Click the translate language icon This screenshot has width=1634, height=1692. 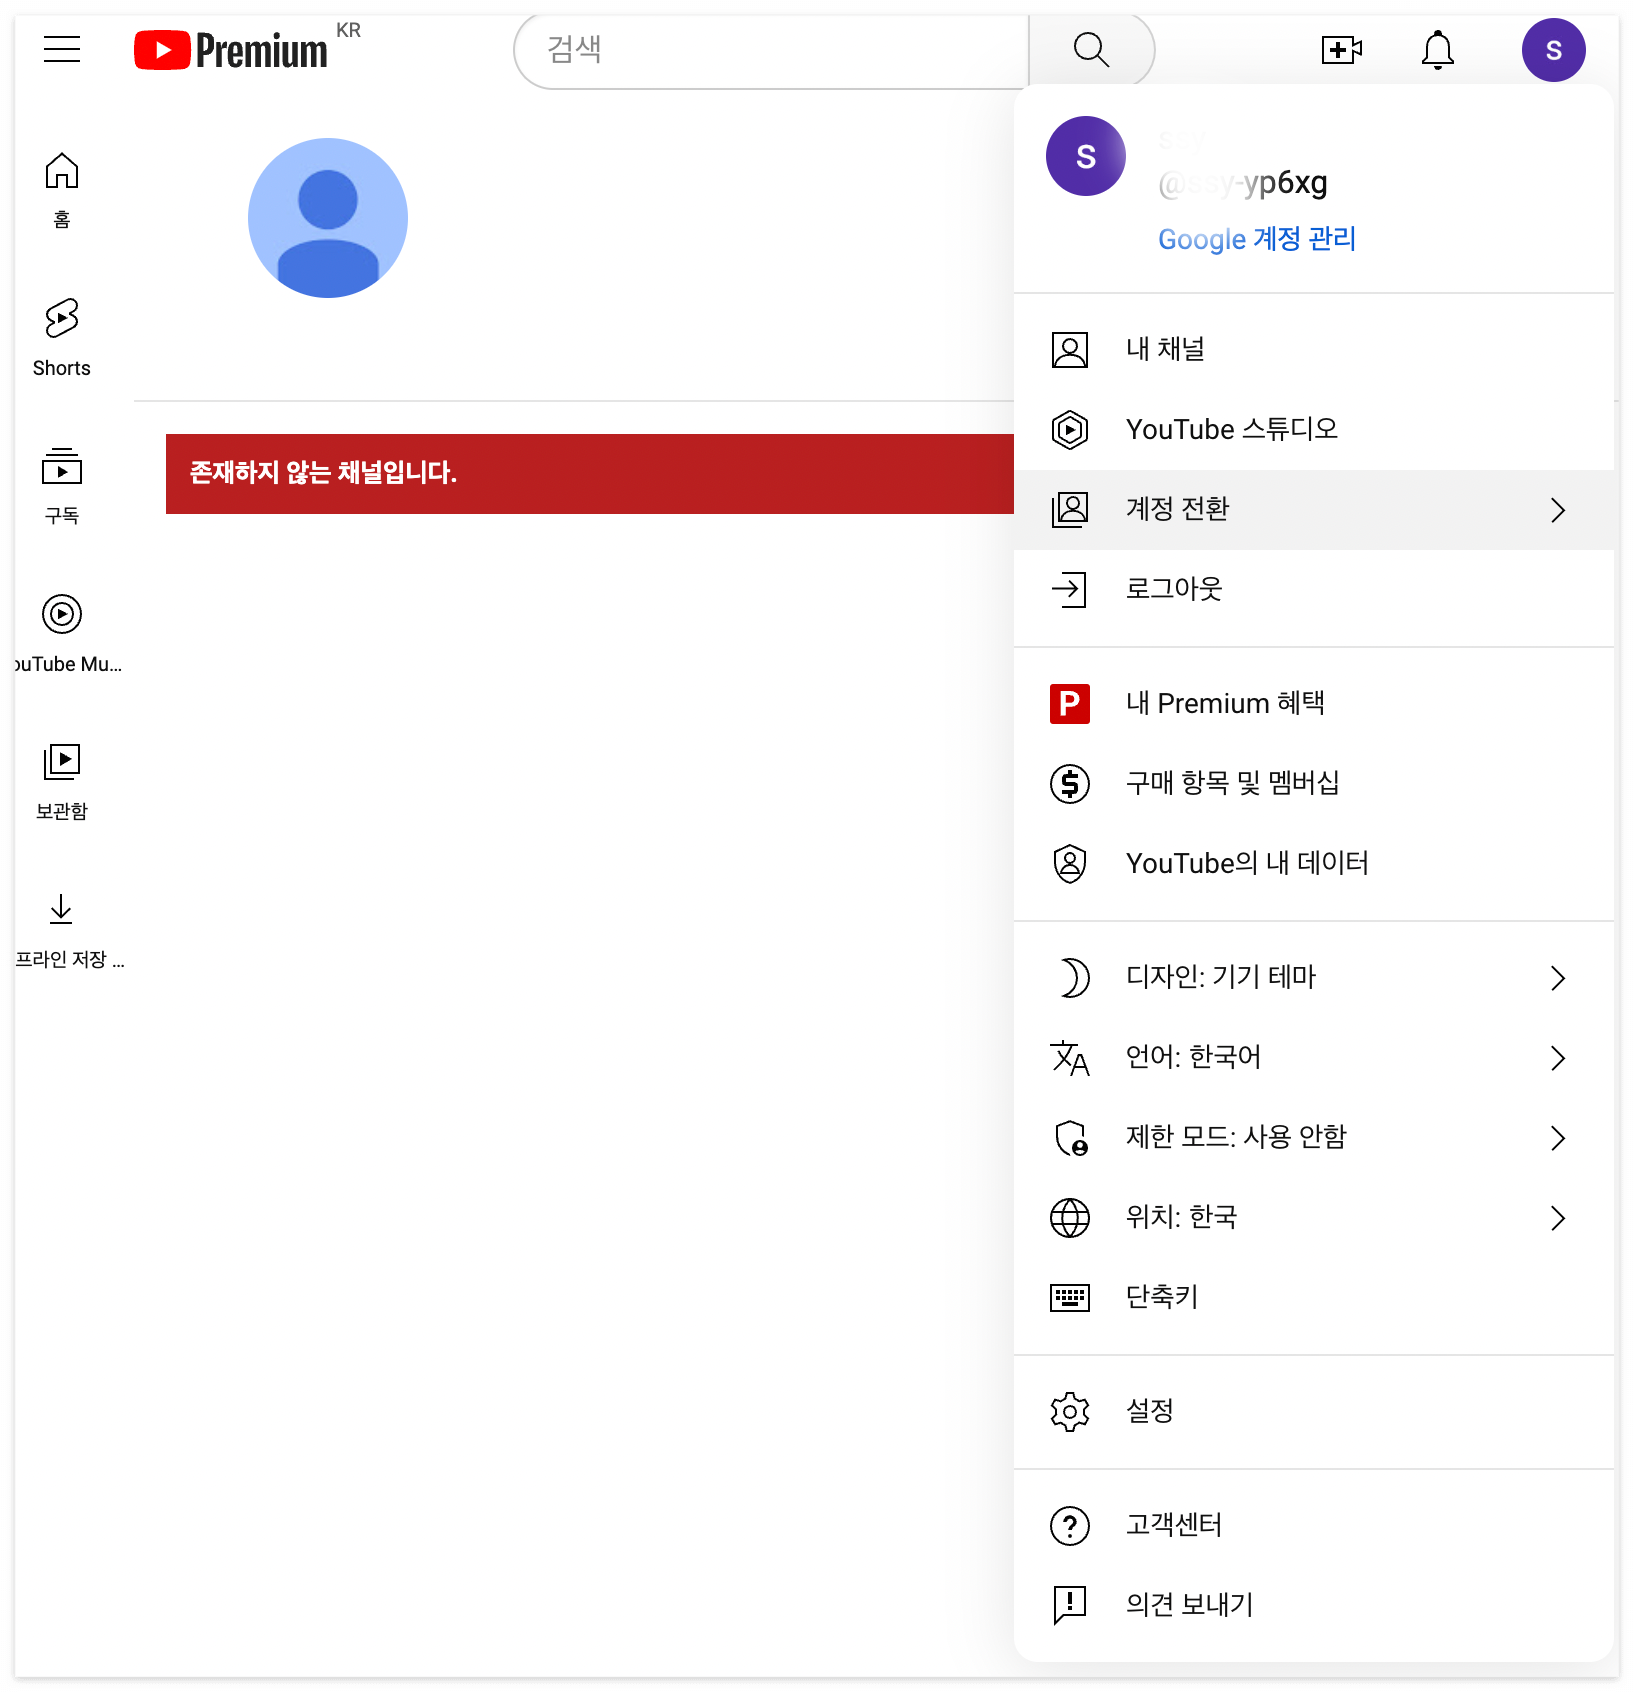1070,1058
